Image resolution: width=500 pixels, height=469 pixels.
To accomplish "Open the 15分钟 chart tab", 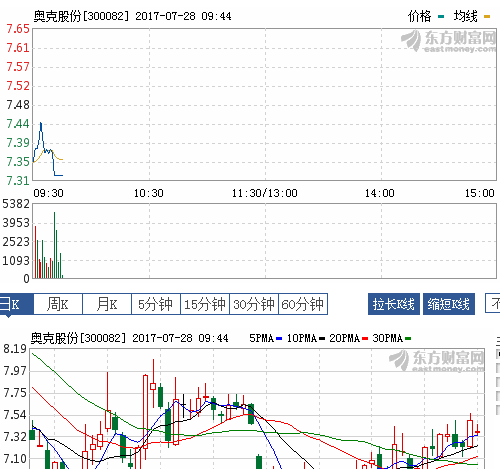I will (x=205, y=304).
